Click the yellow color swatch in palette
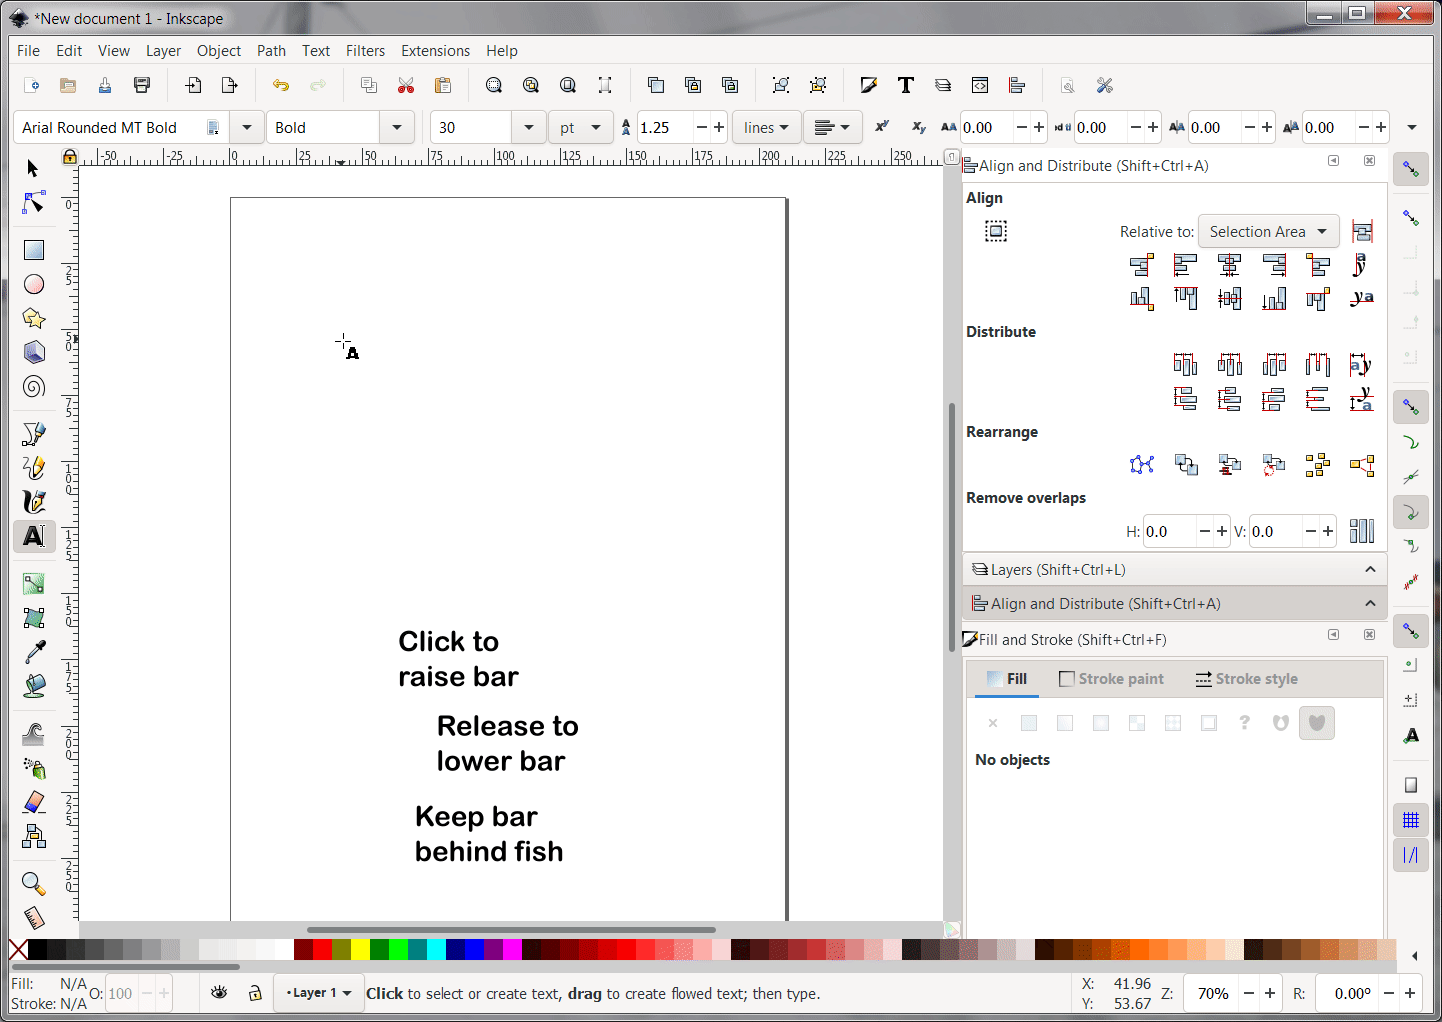 pyautogui.click(x=360, y=950)
